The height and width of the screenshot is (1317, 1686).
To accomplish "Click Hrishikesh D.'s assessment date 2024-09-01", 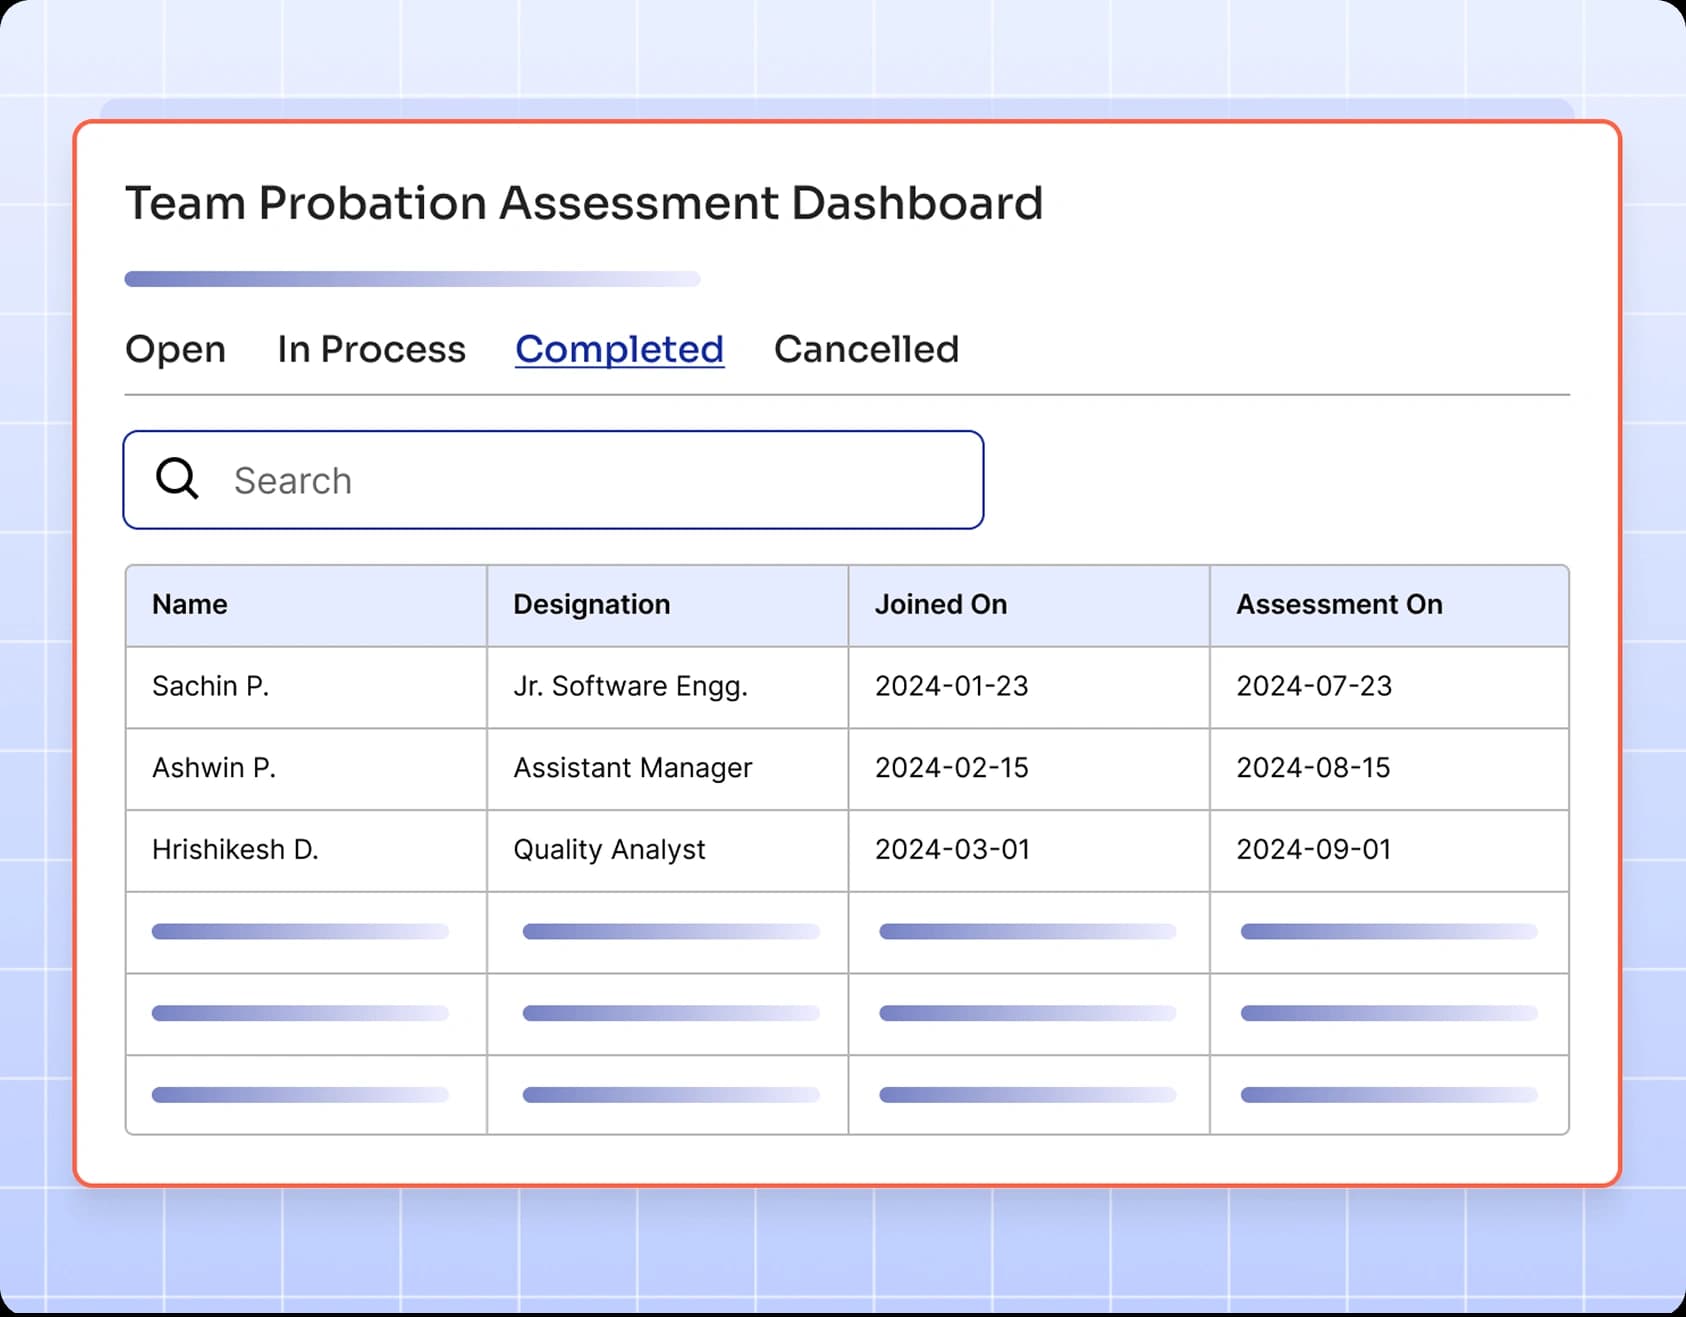I will coord(1313,850).
